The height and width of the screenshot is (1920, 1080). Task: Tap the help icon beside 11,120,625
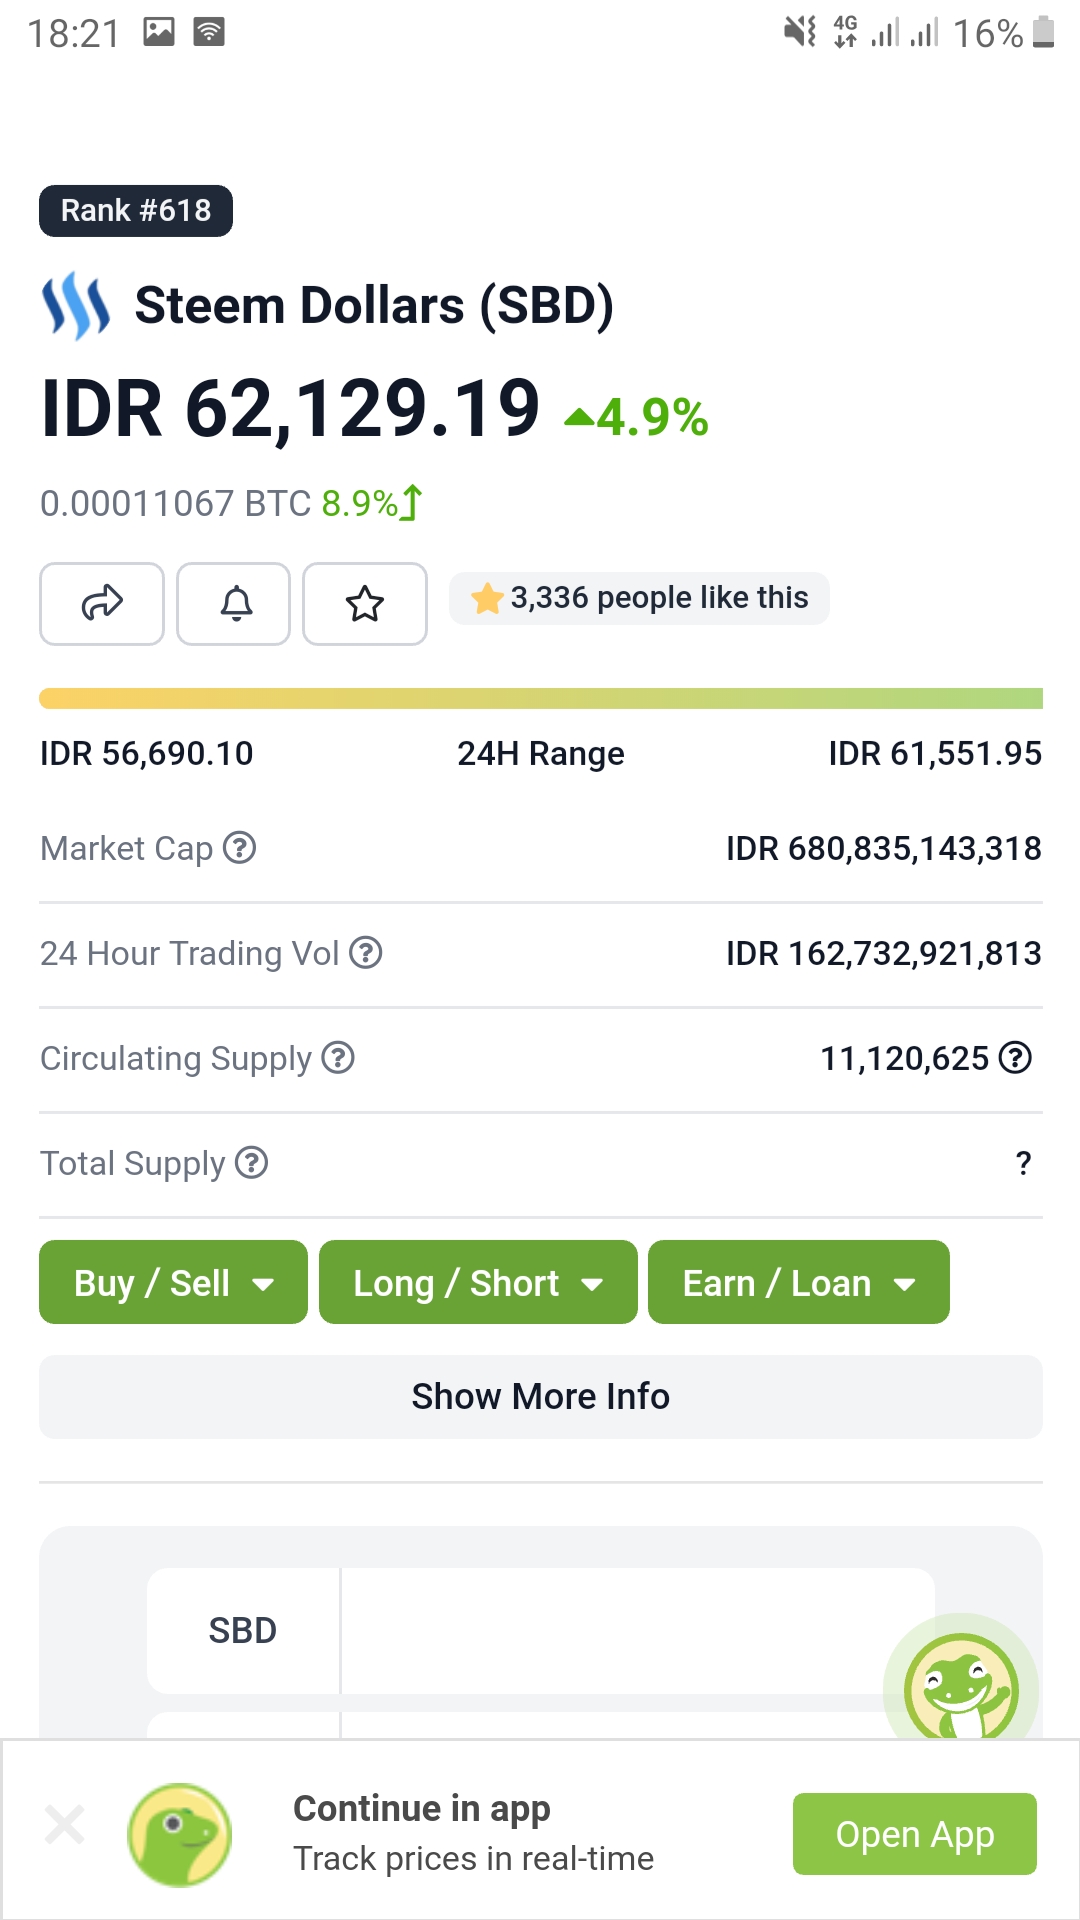(x=1015, y=1058)
